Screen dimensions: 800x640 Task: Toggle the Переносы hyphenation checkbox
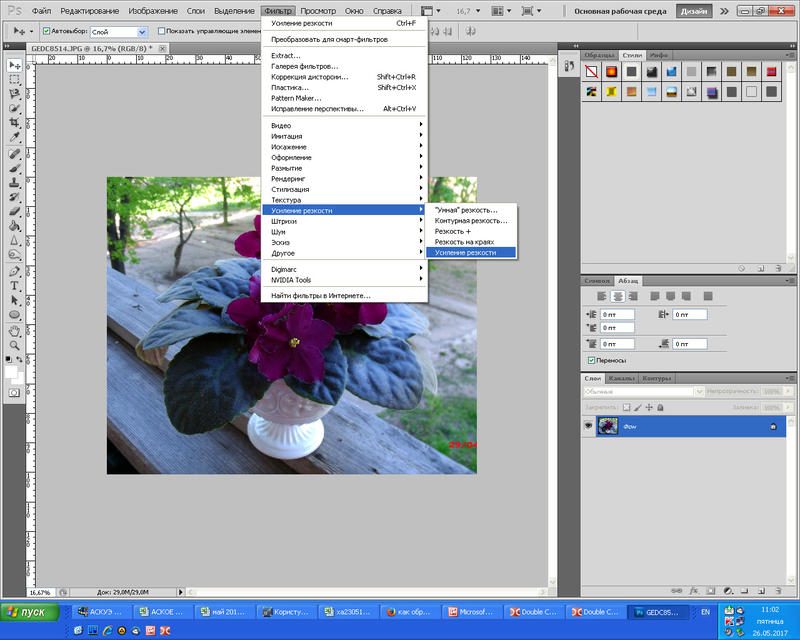592,360
